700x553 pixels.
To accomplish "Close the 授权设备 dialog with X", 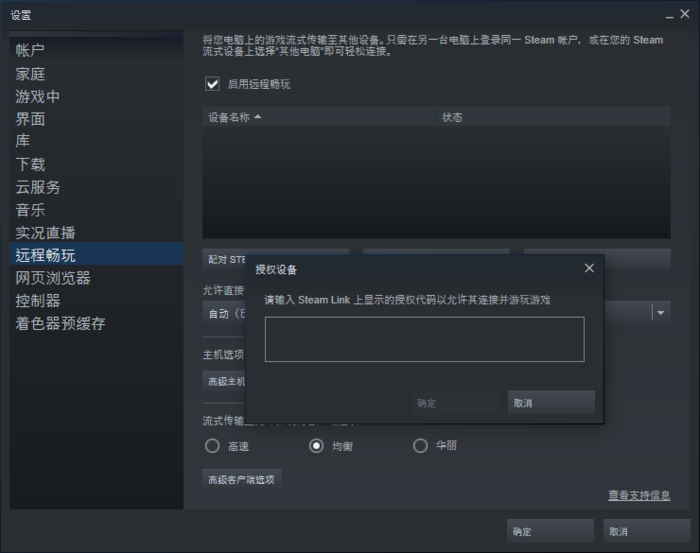I will click(x=589, y=268).
